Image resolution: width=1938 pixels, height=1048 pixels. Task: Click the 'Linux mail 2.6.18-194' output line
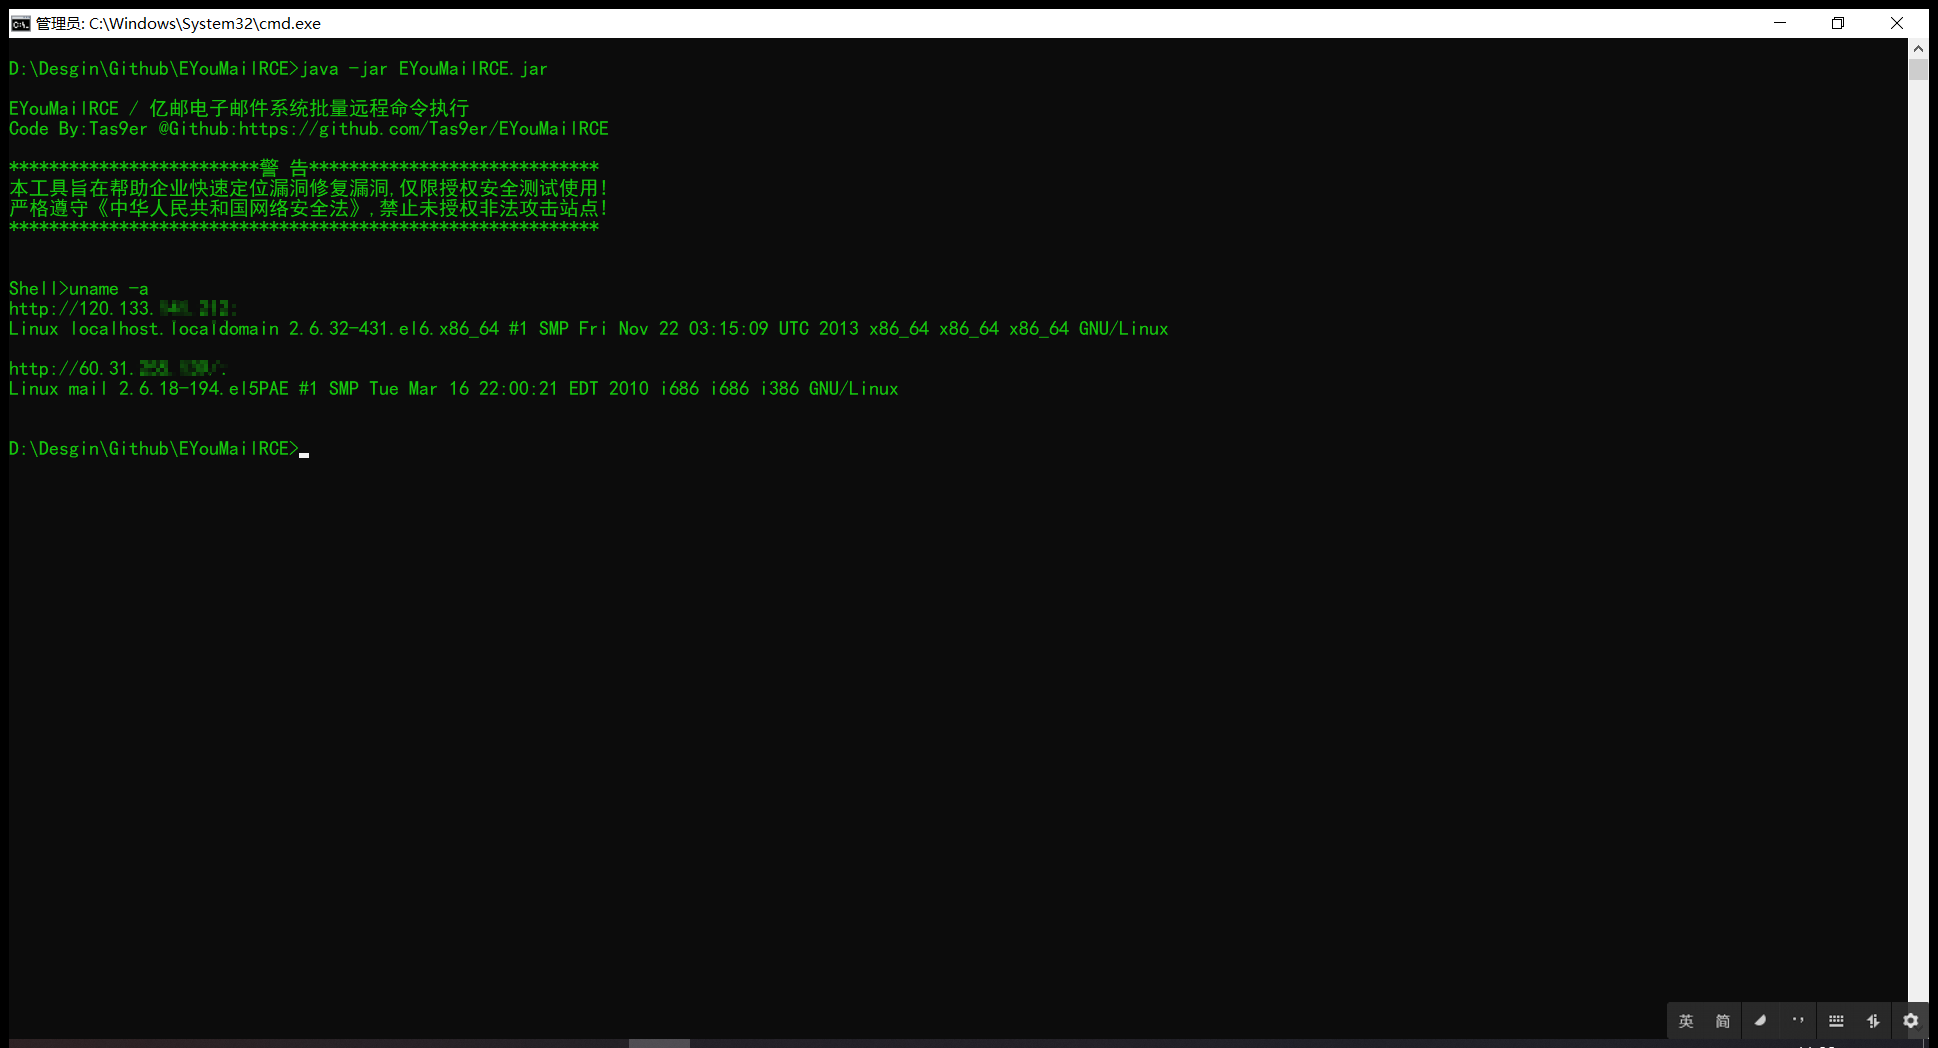[453, 389]
